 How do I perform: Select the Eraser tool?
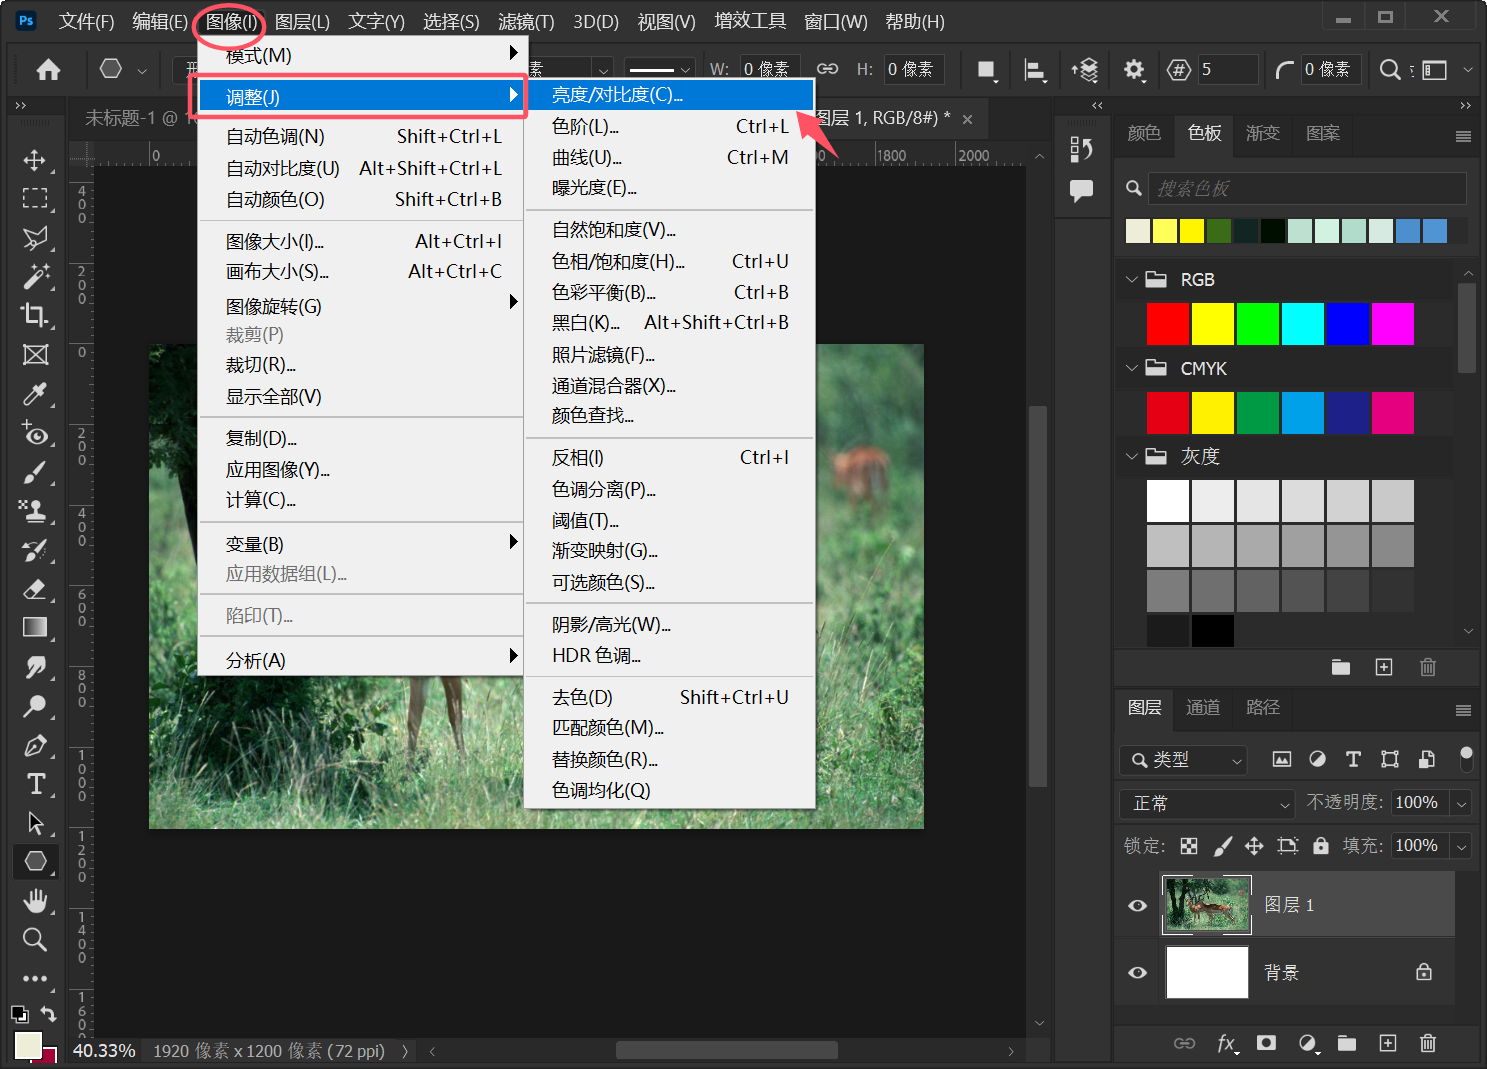35,589
